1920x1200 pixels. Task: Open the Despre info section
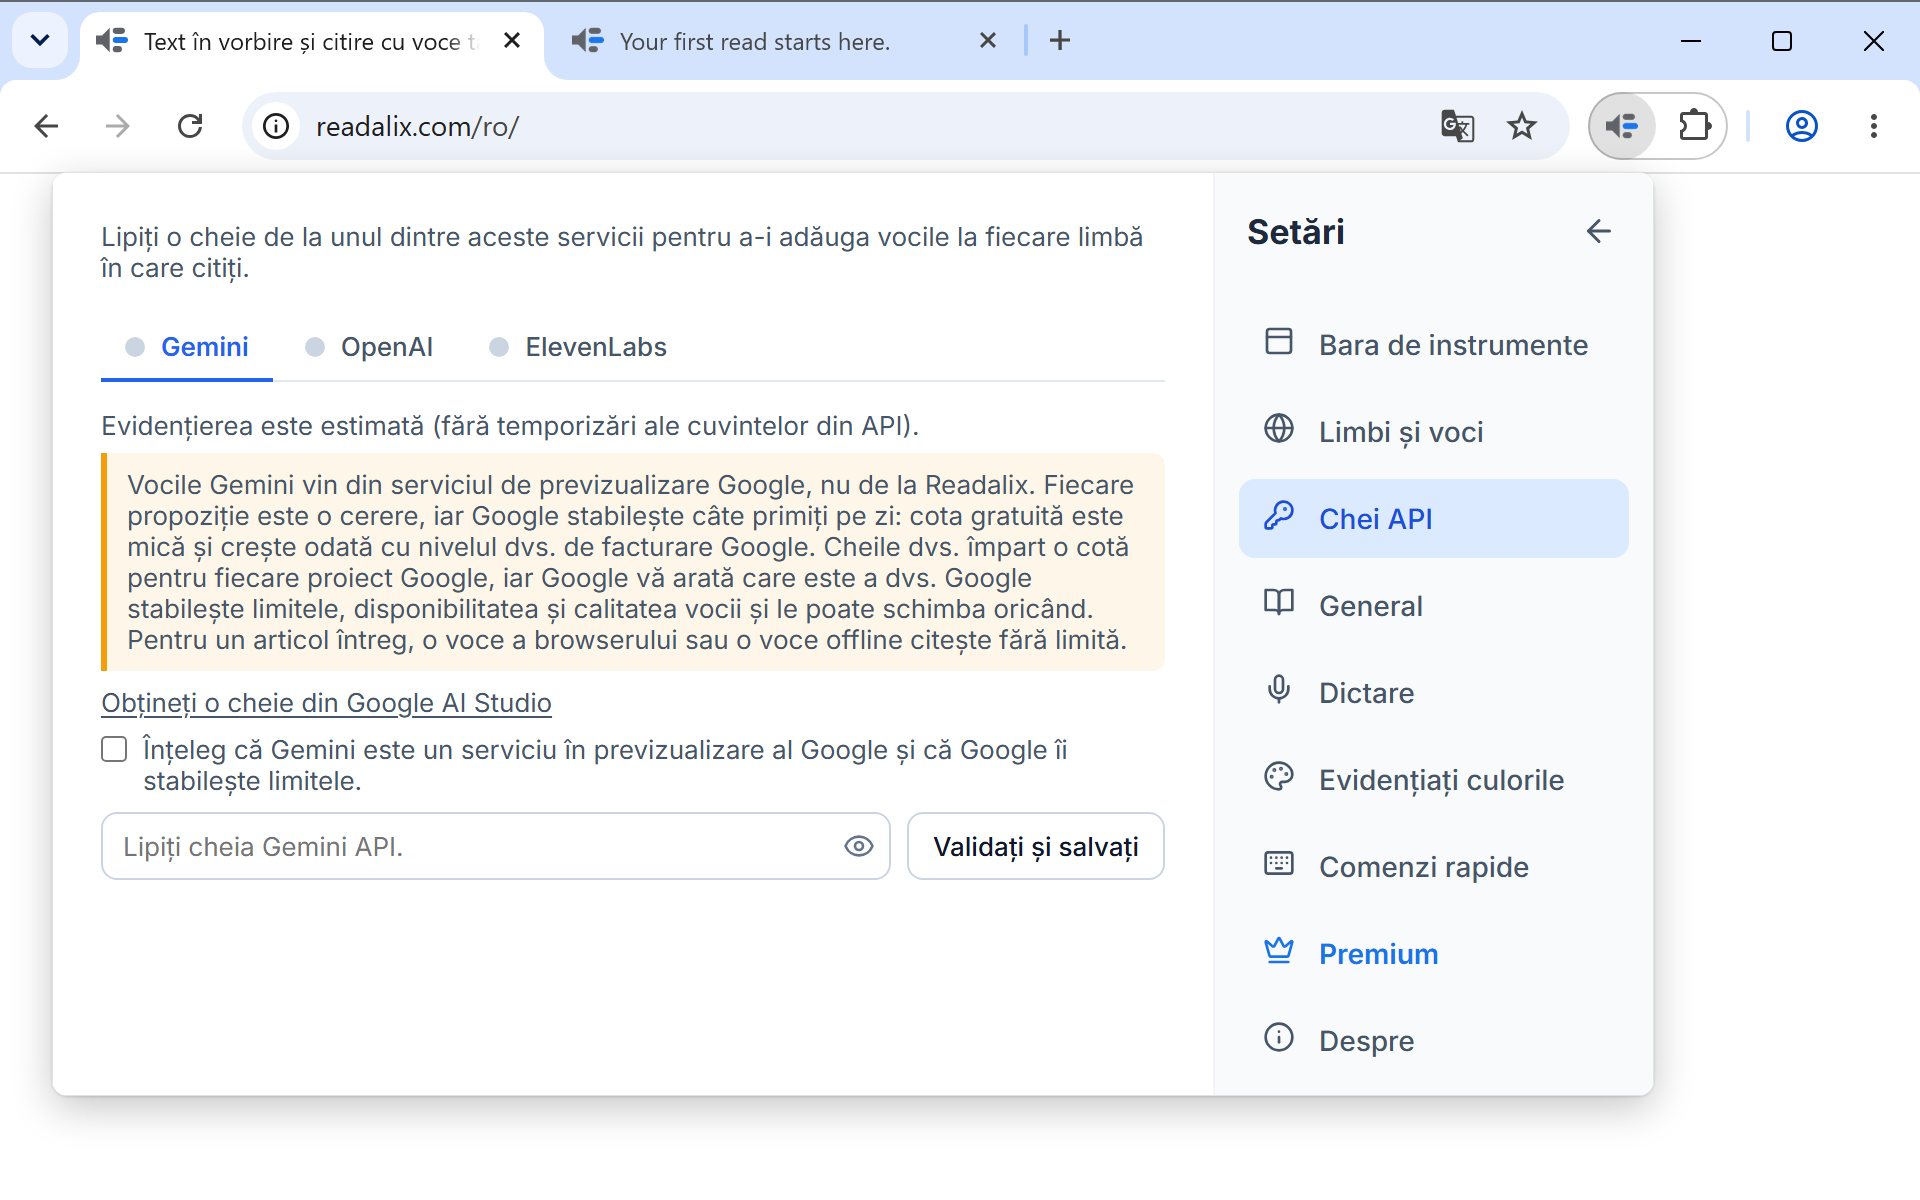click(x=1433, y=1041)
